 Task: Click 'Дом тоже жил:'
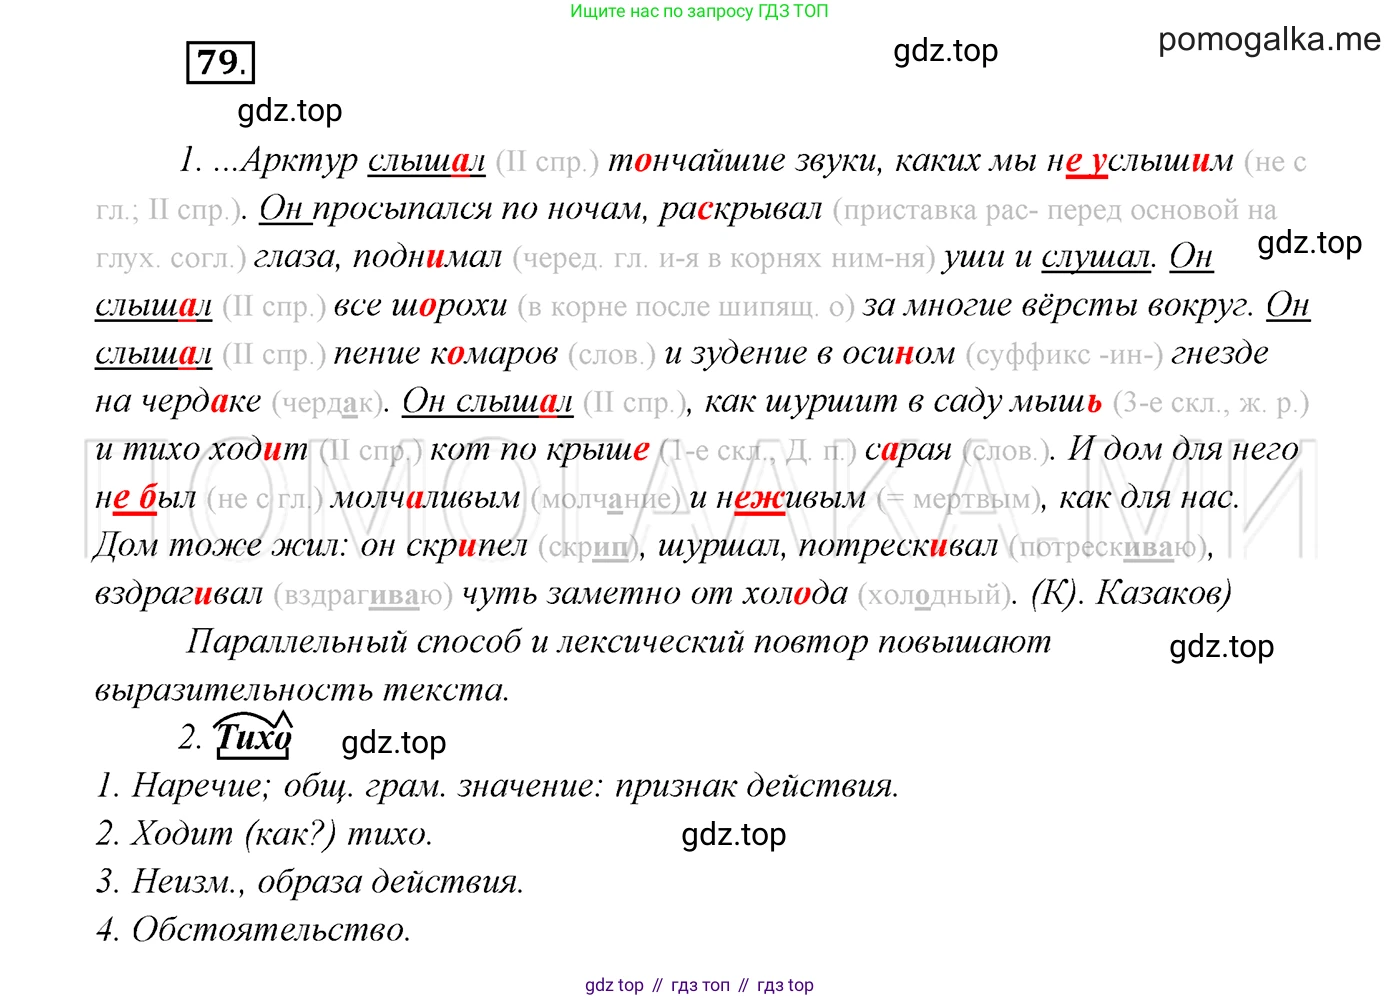221,544
